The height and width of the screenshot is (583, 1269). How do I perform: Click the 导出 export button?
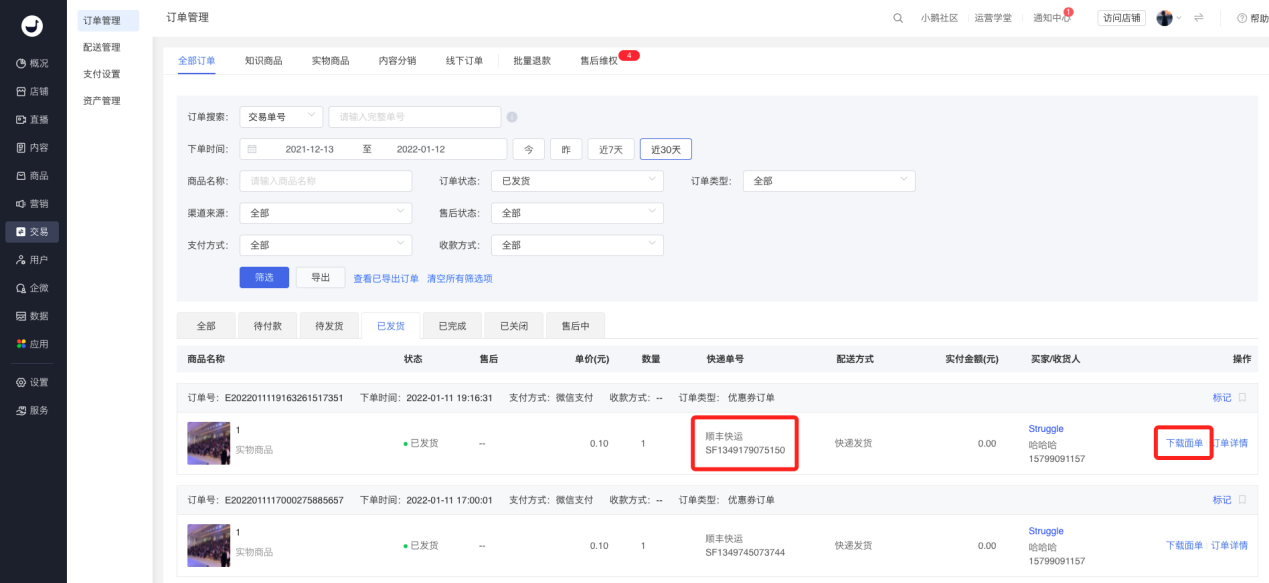320,277
